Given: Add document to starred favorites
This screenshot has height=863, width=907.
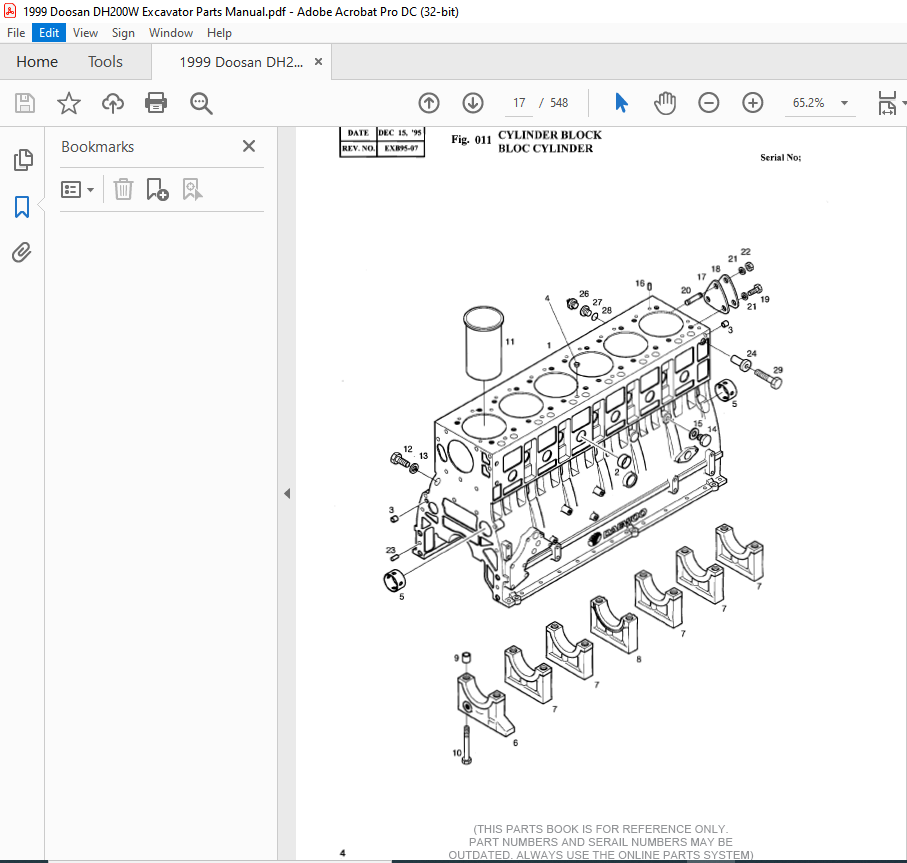Looking at the screenshot, I should point(69,103).
